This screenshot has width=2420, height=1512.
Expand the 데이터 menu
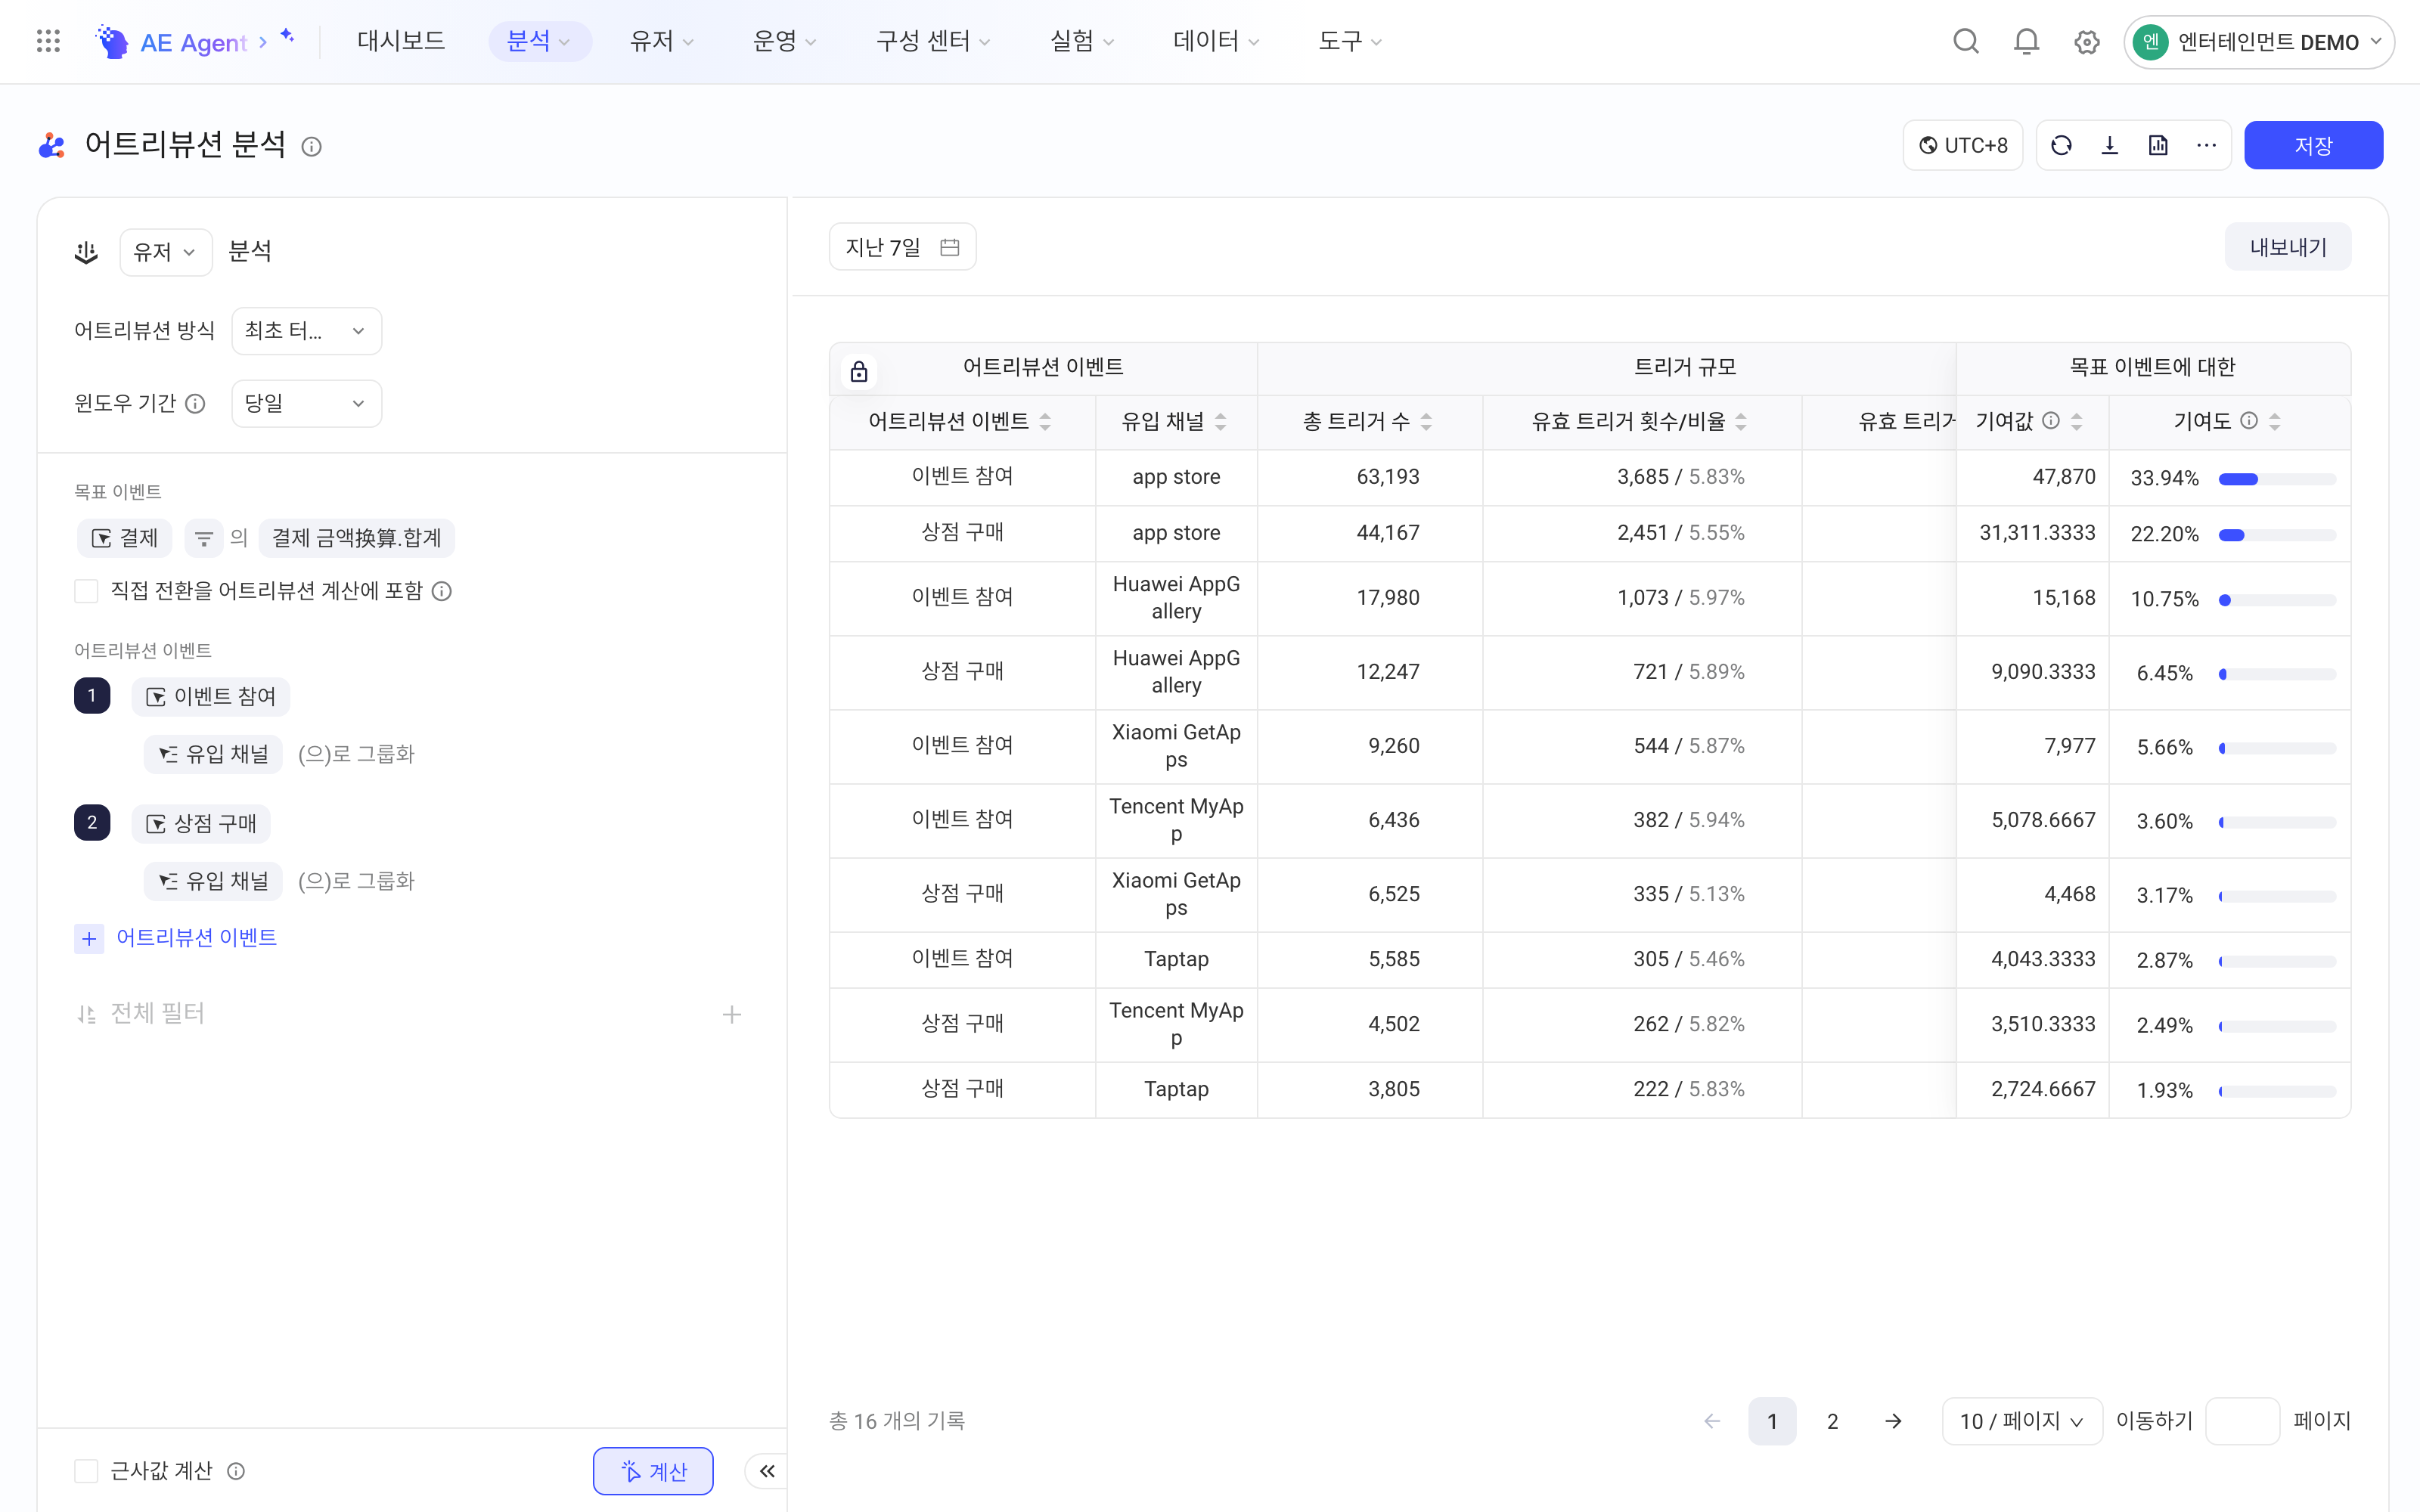(x=1215, y=41)
